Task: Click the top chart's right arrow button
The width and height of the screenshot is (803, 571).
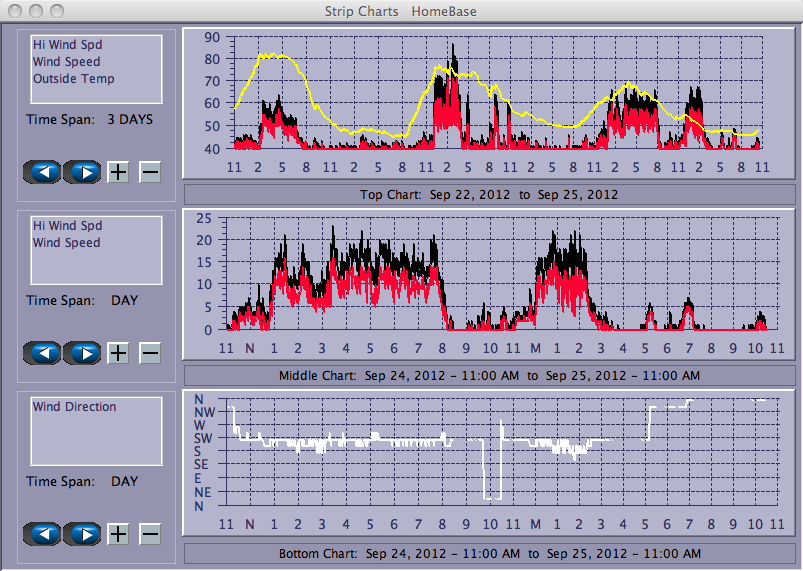Action: (83, 172)
